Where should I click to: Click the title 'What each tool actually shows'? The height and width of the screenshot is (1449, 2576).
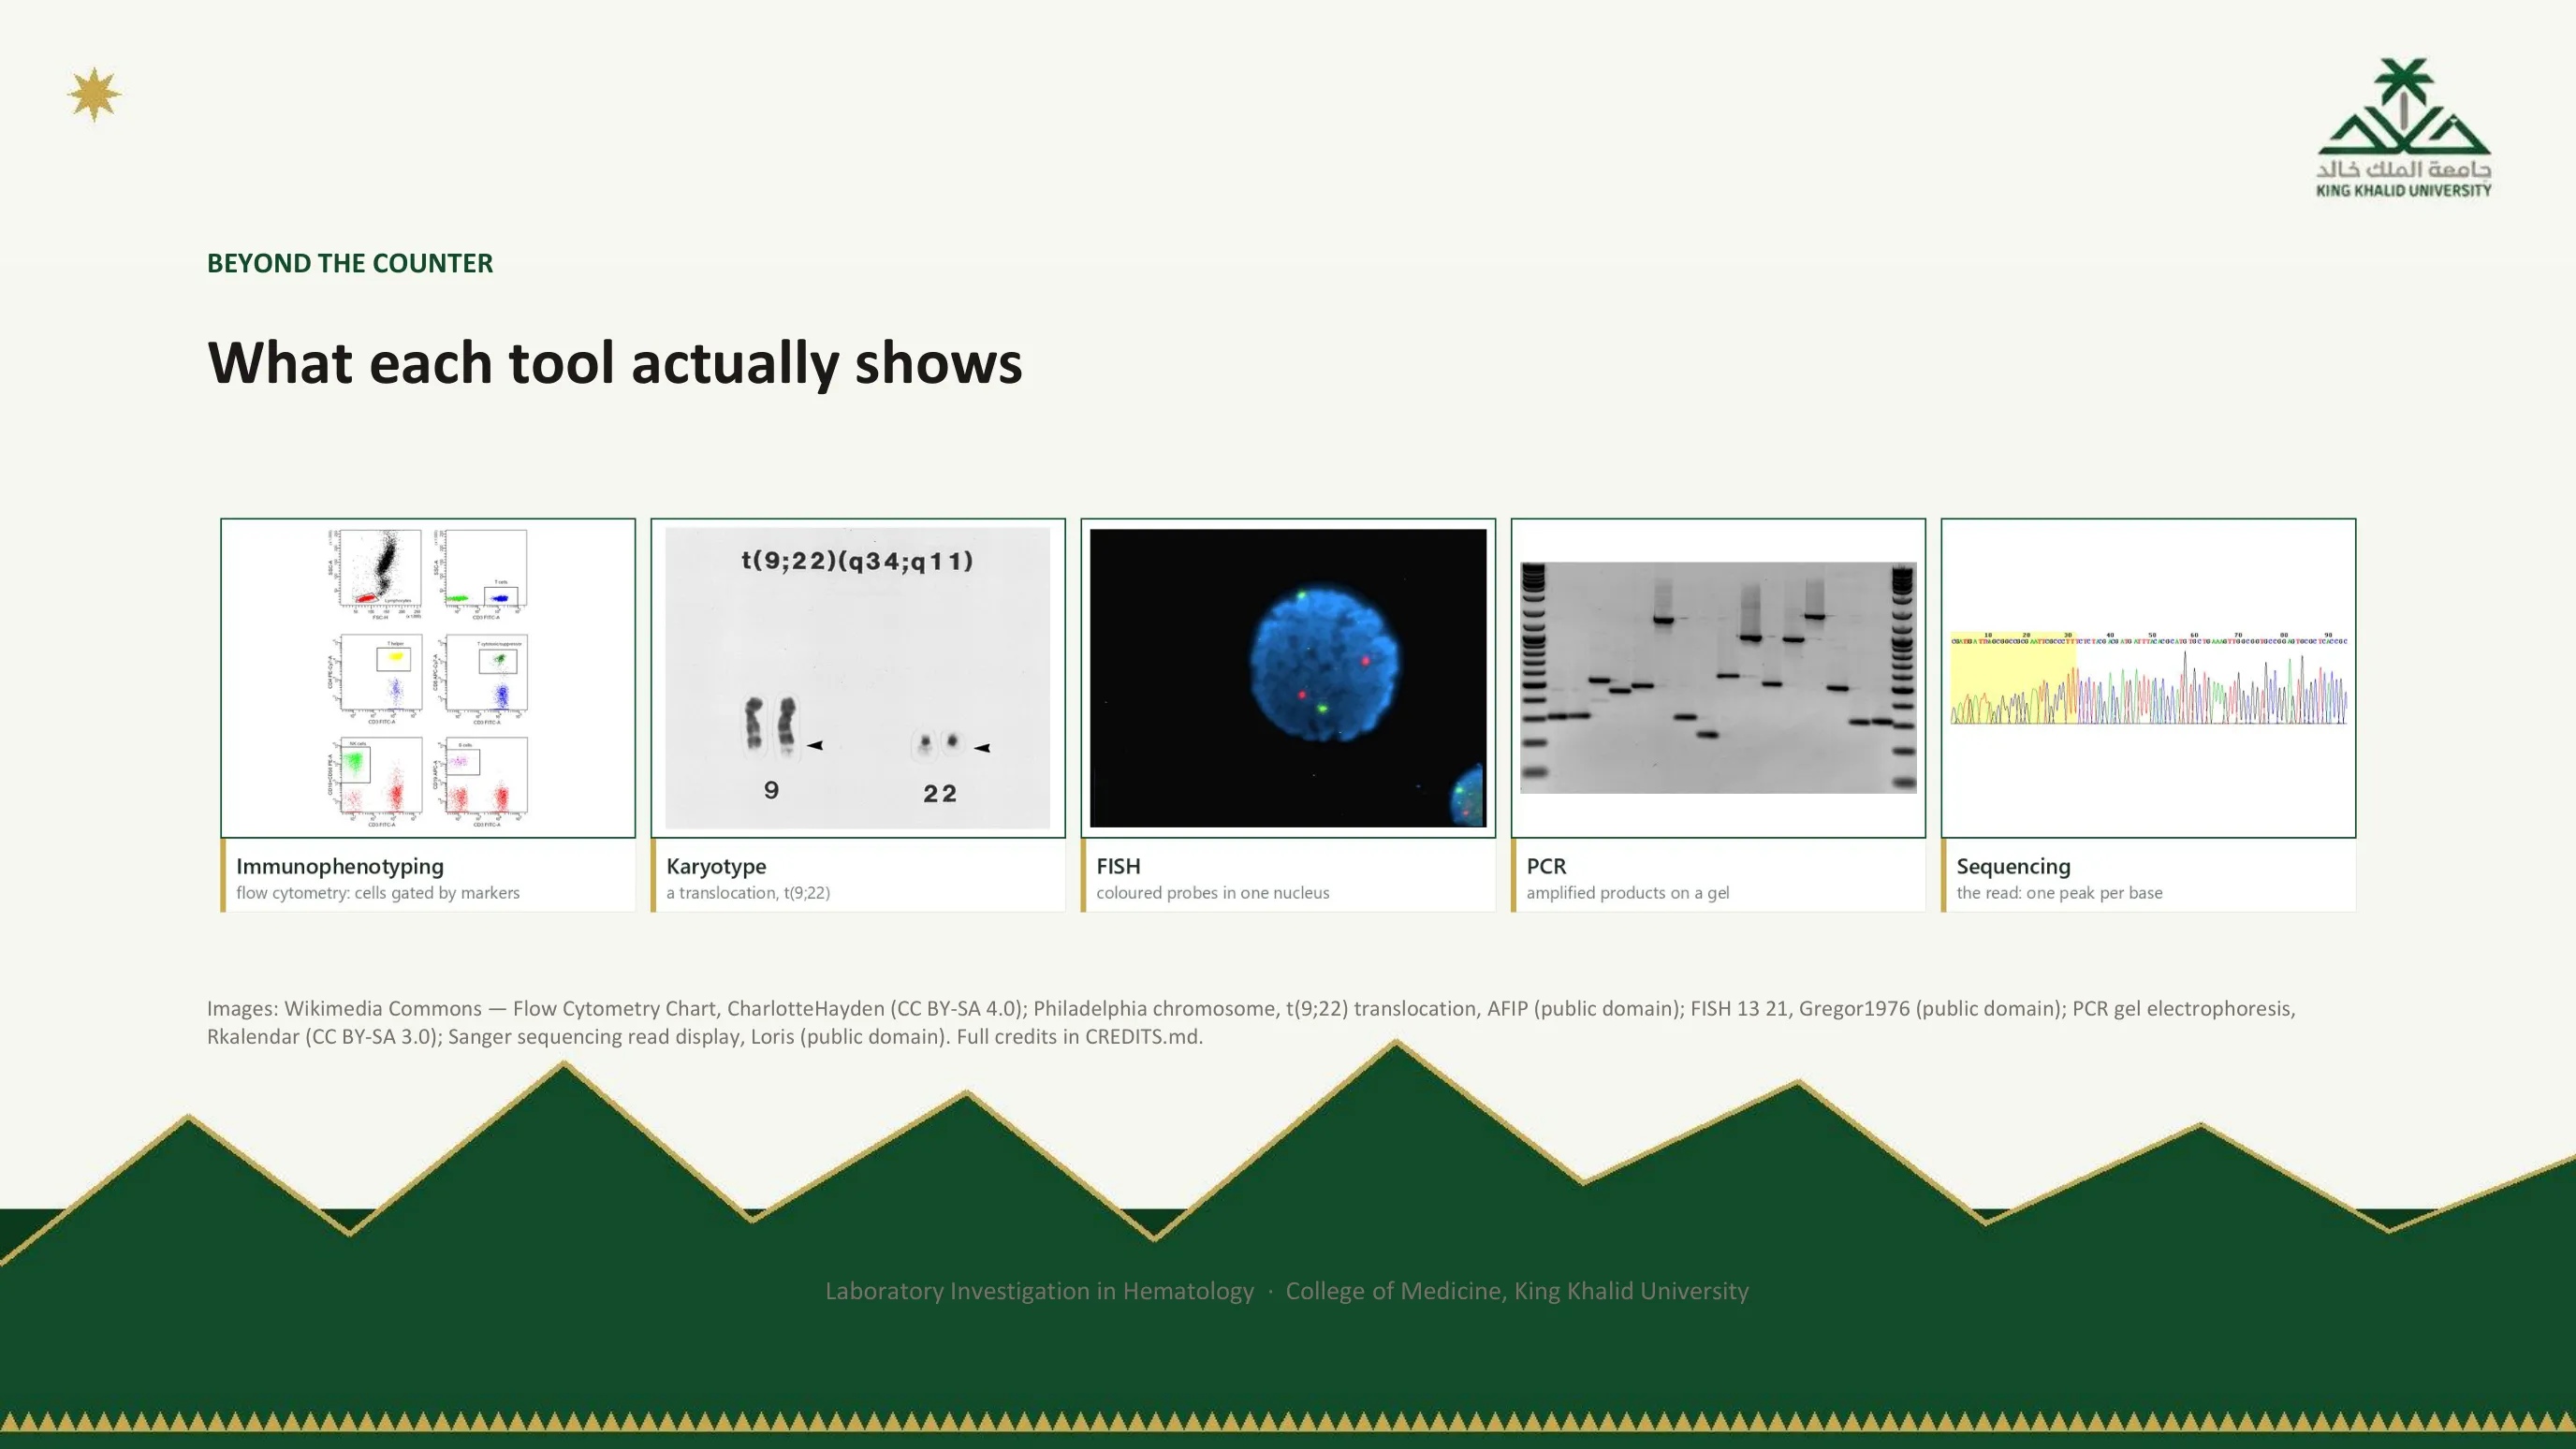[615, 363]
